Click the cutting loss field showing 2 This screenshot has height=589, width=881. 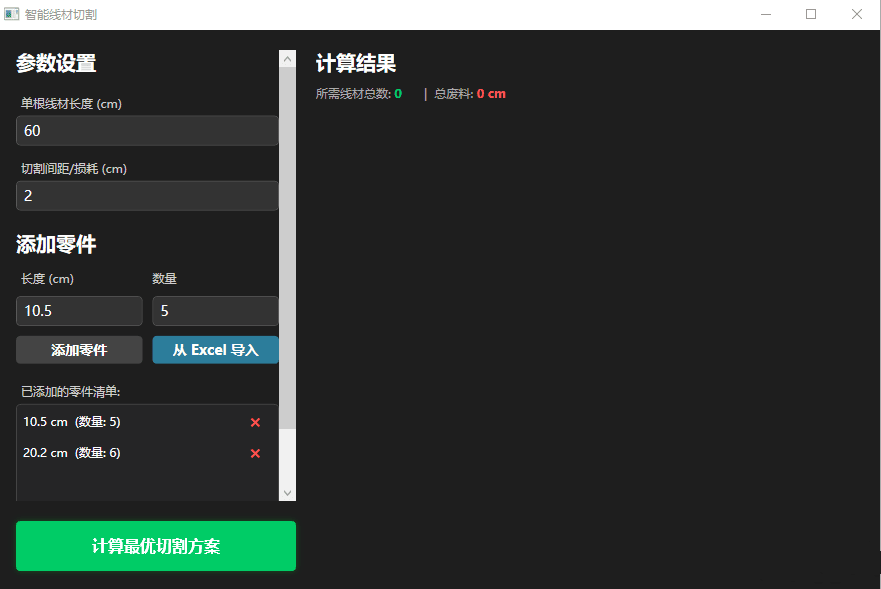tap(146, 195)
